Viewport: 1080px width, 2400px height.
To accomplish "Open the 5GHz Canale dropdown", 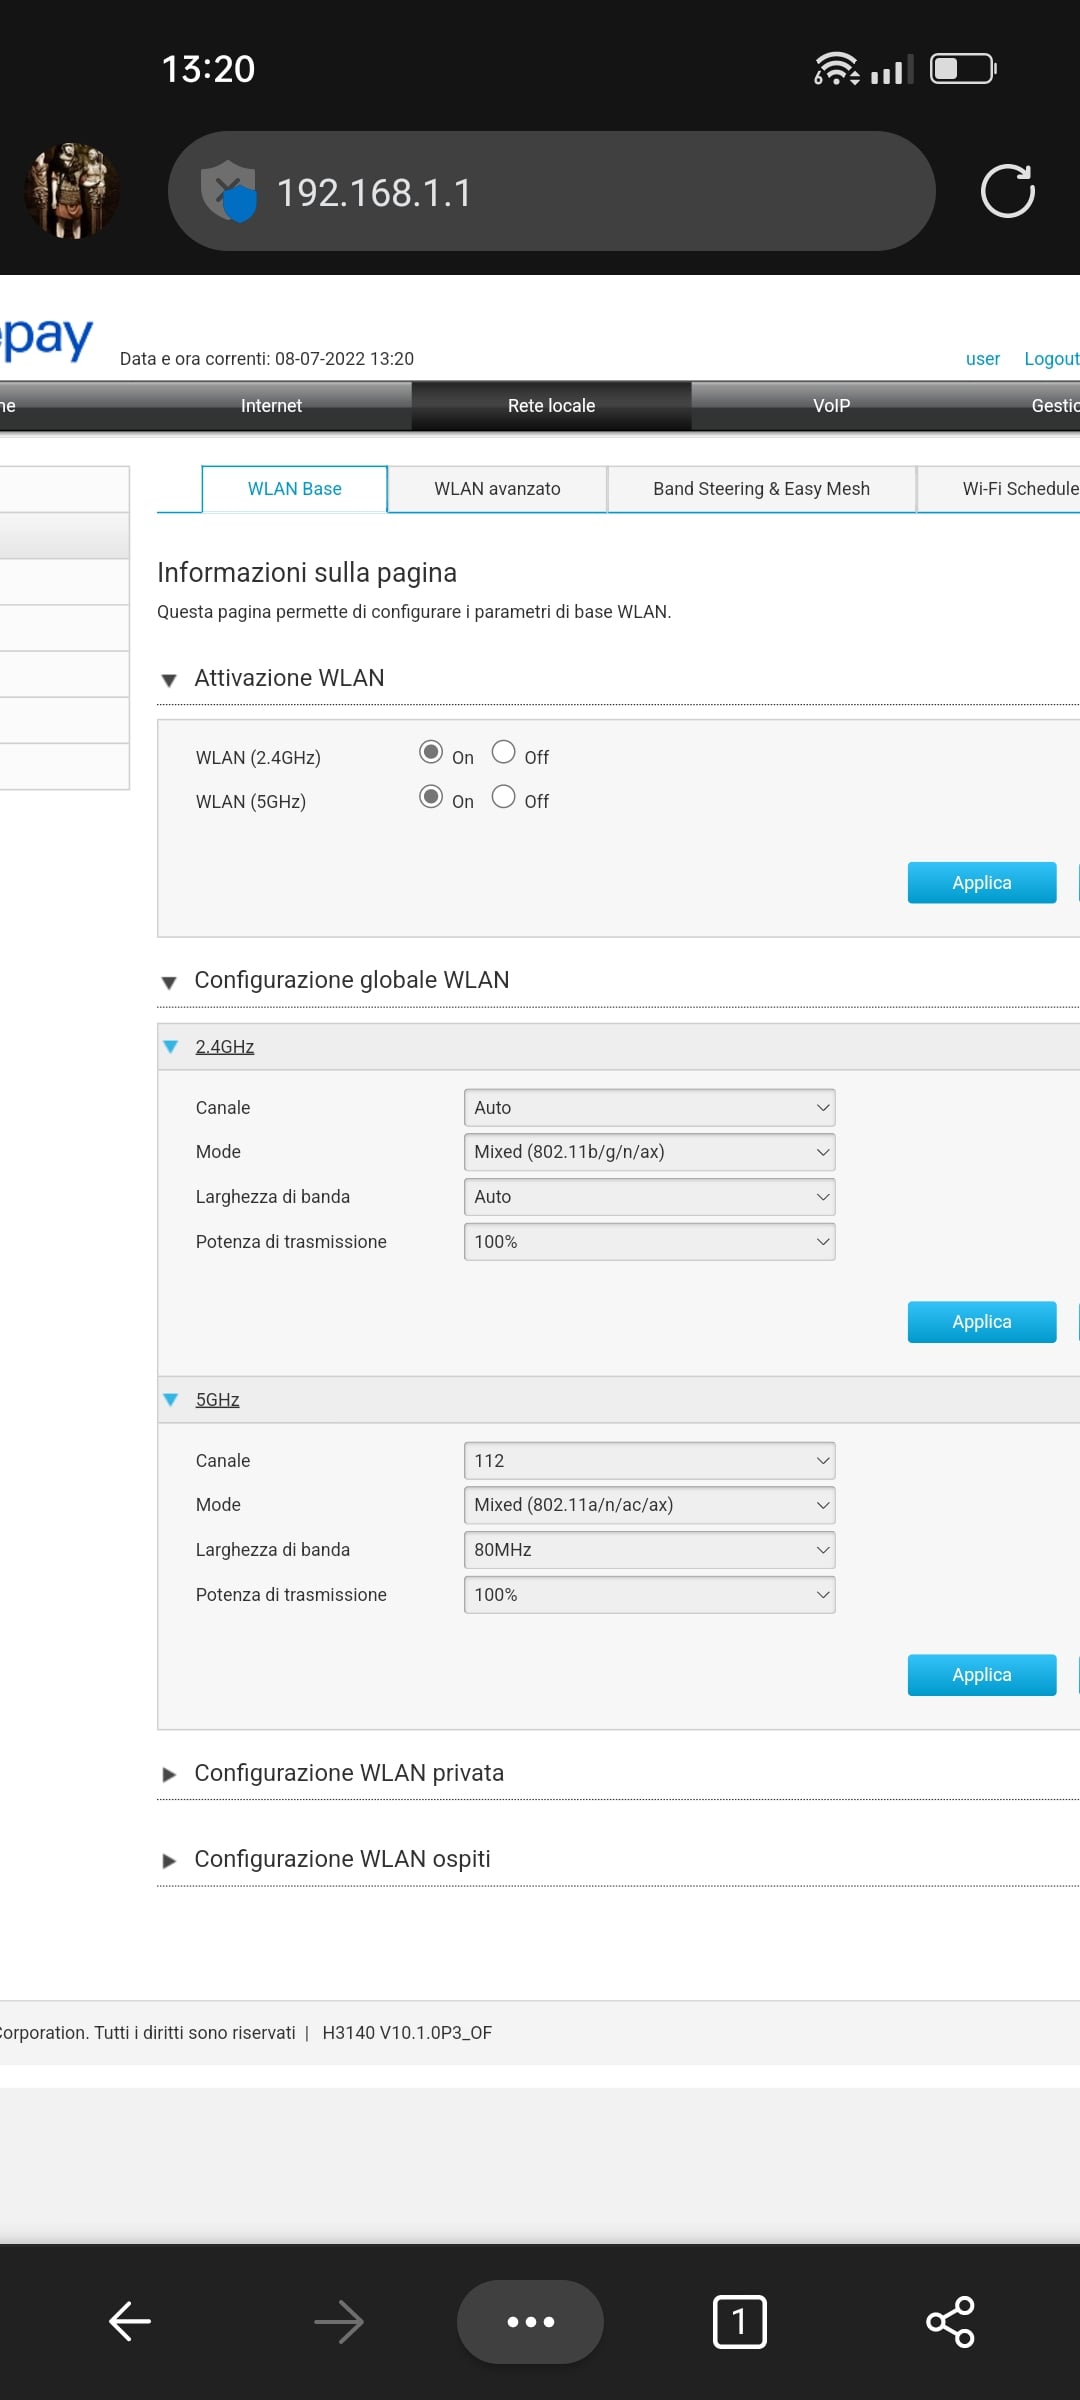I will [649, 1460].
